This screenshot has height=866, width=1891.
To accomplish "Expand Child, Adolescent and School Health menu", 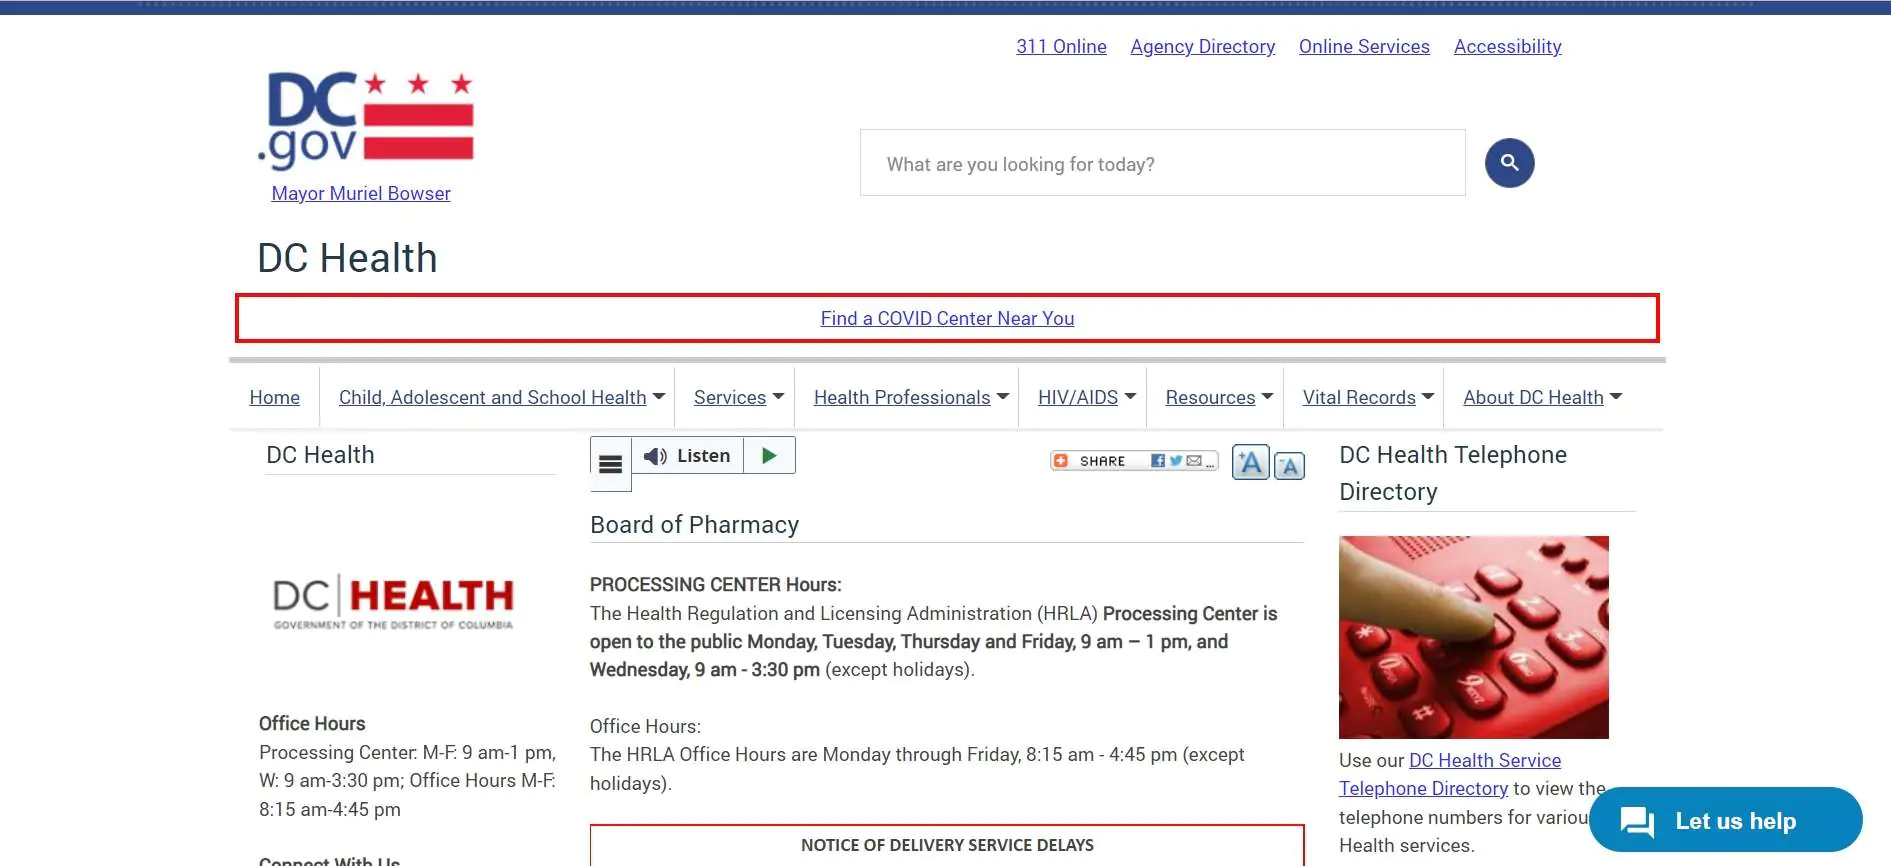I will click(502, 398).
